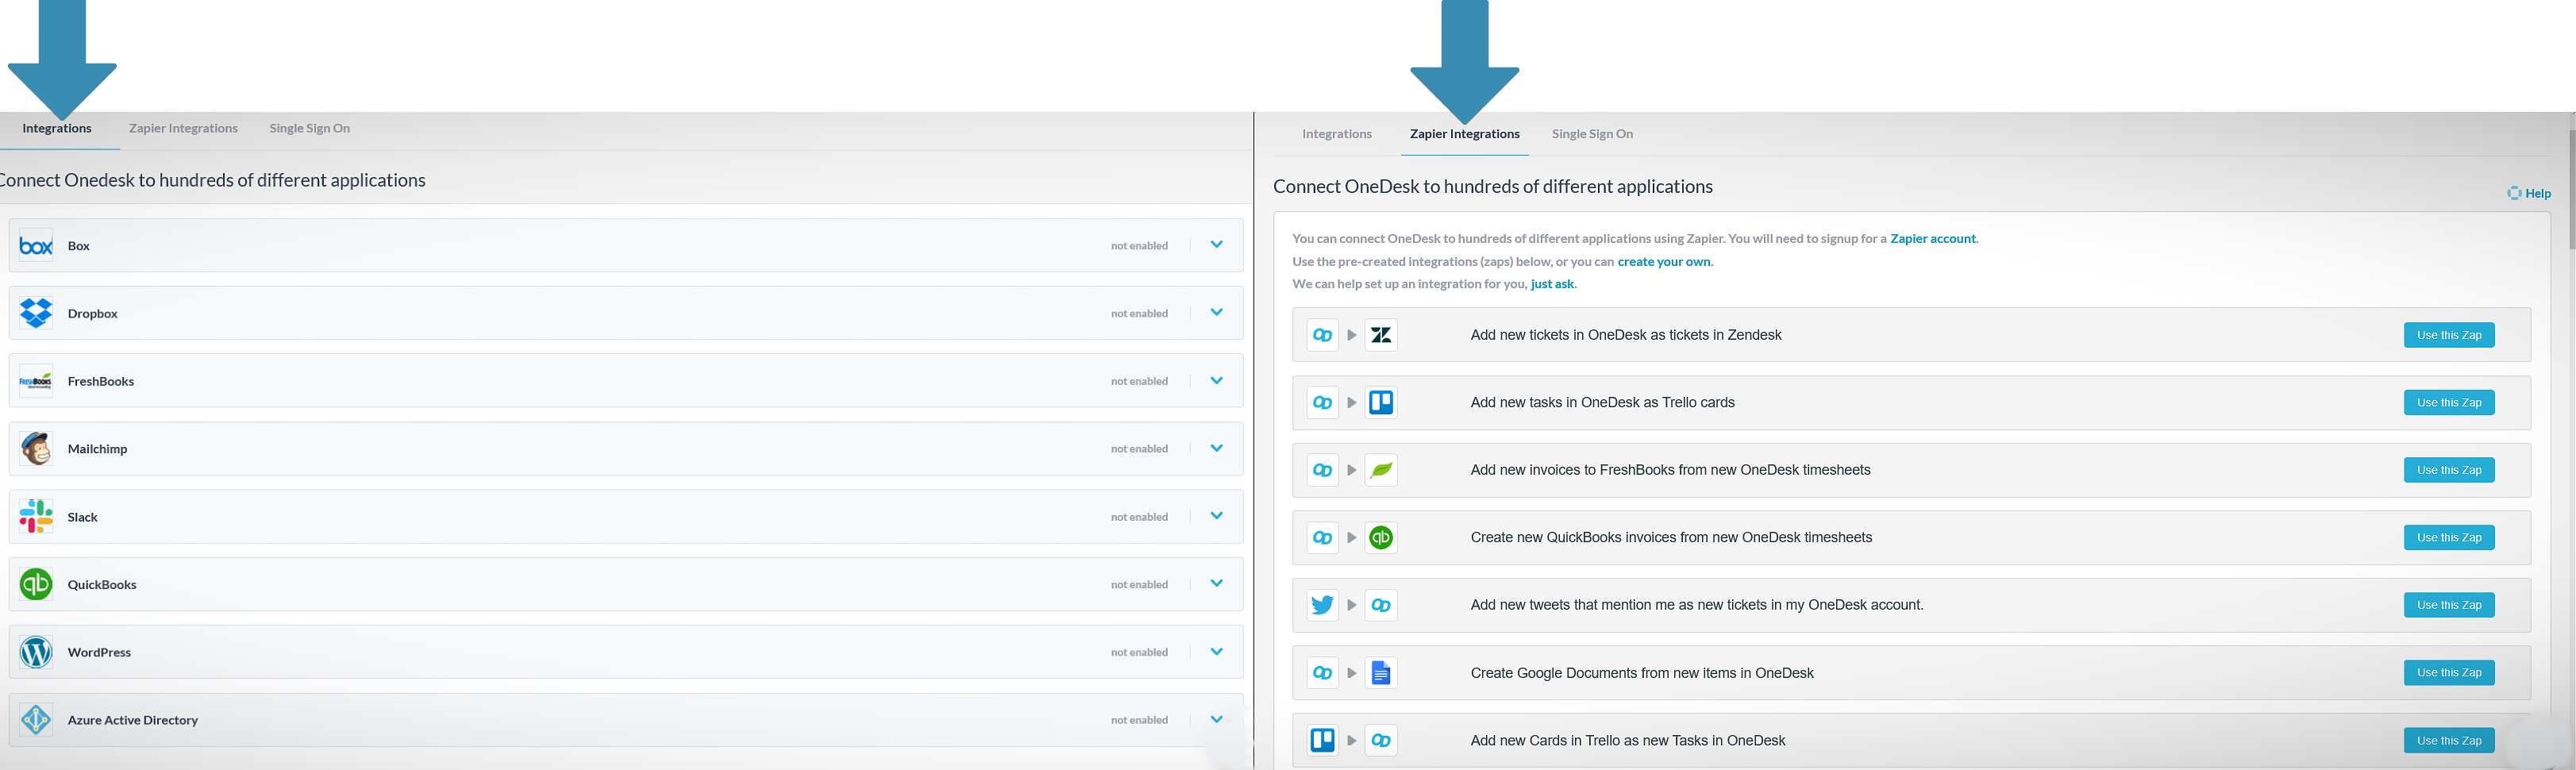The height and width of the screenshot is (770, 2576).
Task: Click the OneDesk icon in the QuickBooks zap row
Action: click(x=1322, y=537)
